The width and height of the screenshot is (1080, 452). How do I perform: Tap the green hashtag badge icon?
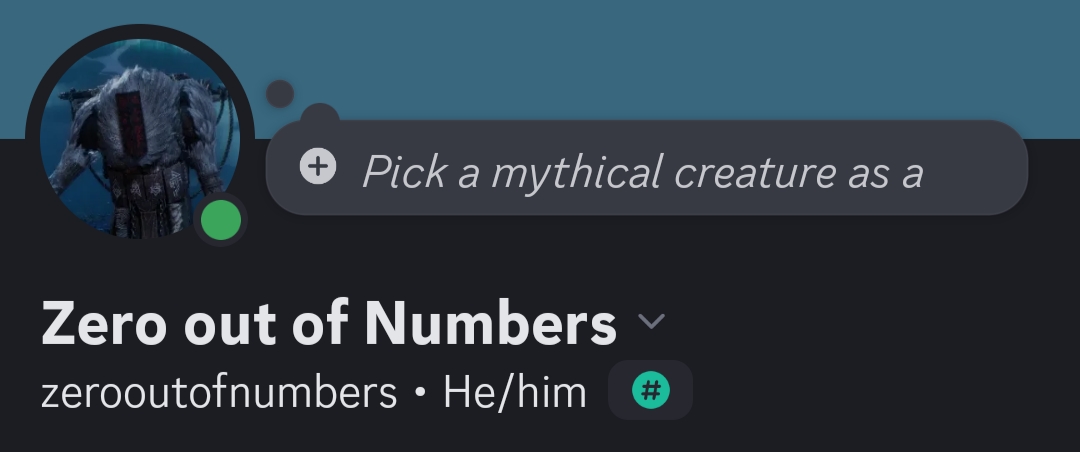(x=650, y=390)
